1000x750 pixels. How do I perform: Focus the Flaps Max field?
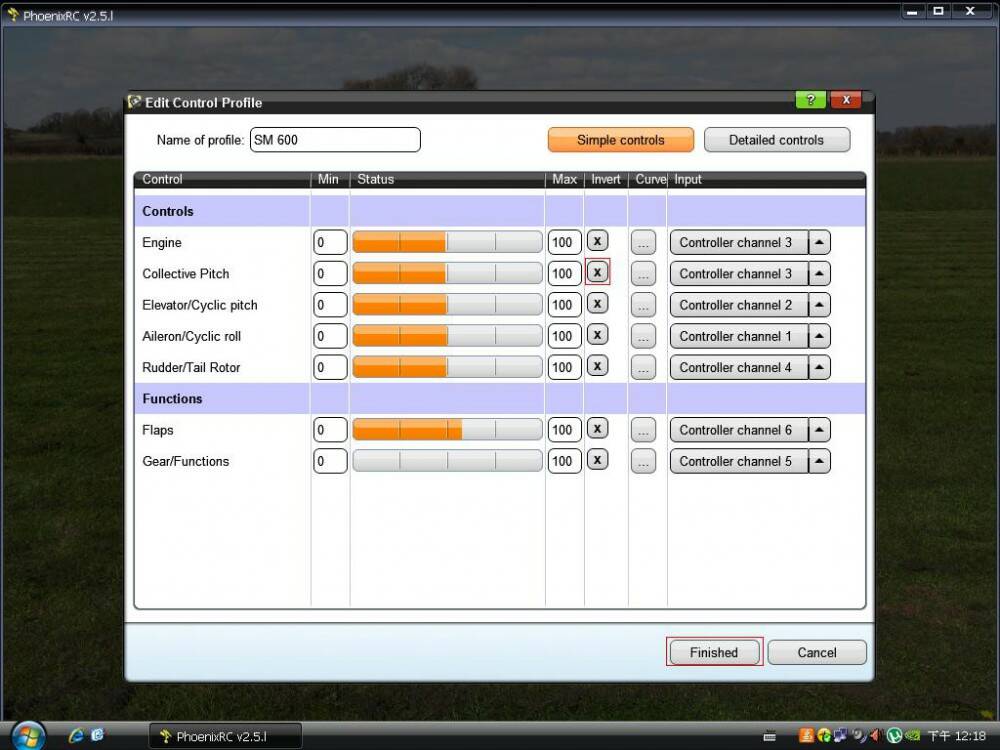click(564, 430)
